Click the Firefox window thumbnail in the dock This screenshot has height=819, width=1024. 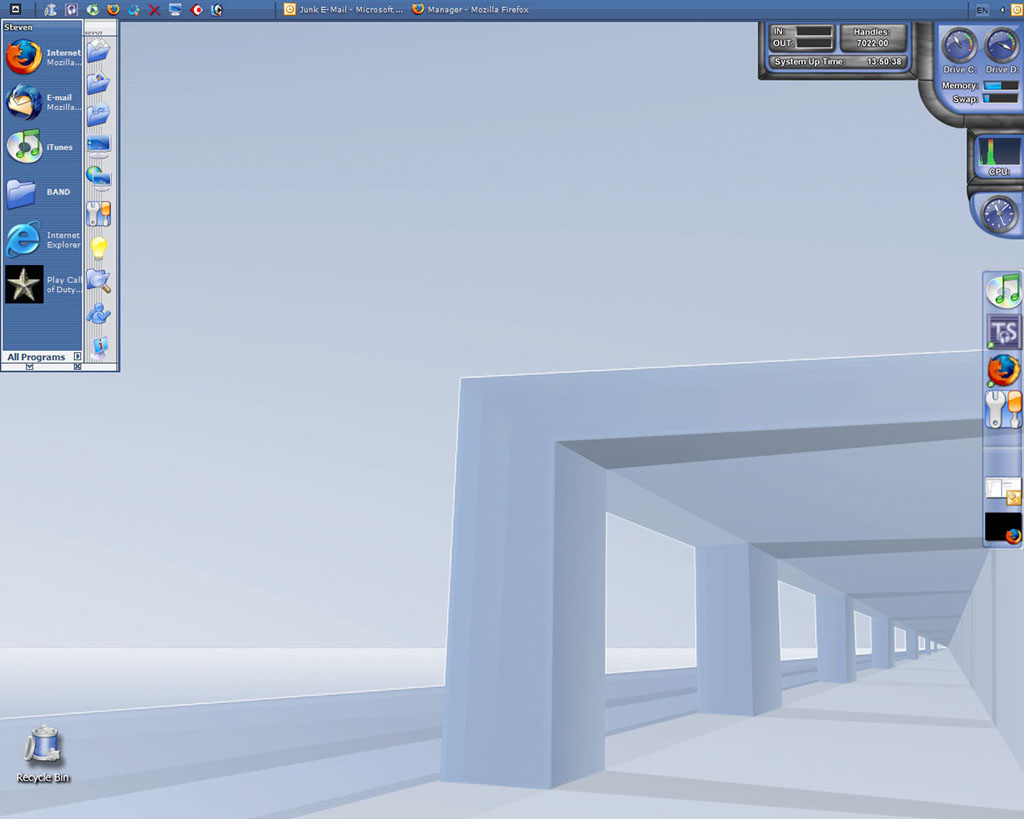(x=1003, y=528)
